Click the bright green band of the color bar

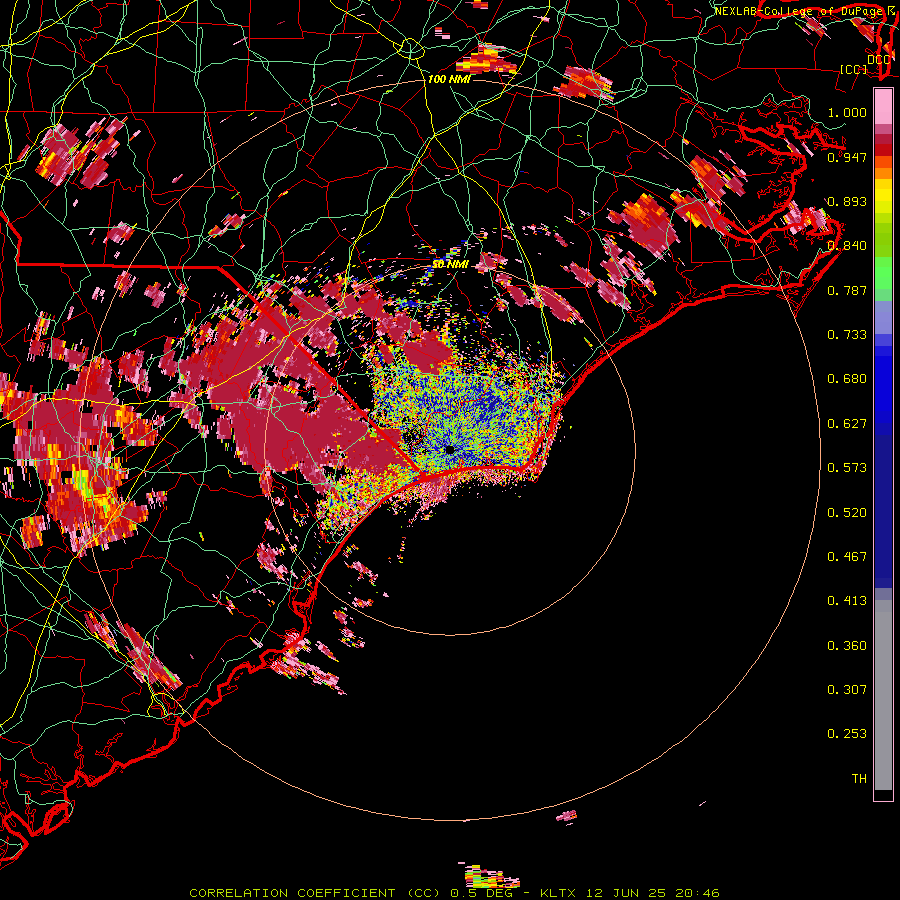coord(883,273)
